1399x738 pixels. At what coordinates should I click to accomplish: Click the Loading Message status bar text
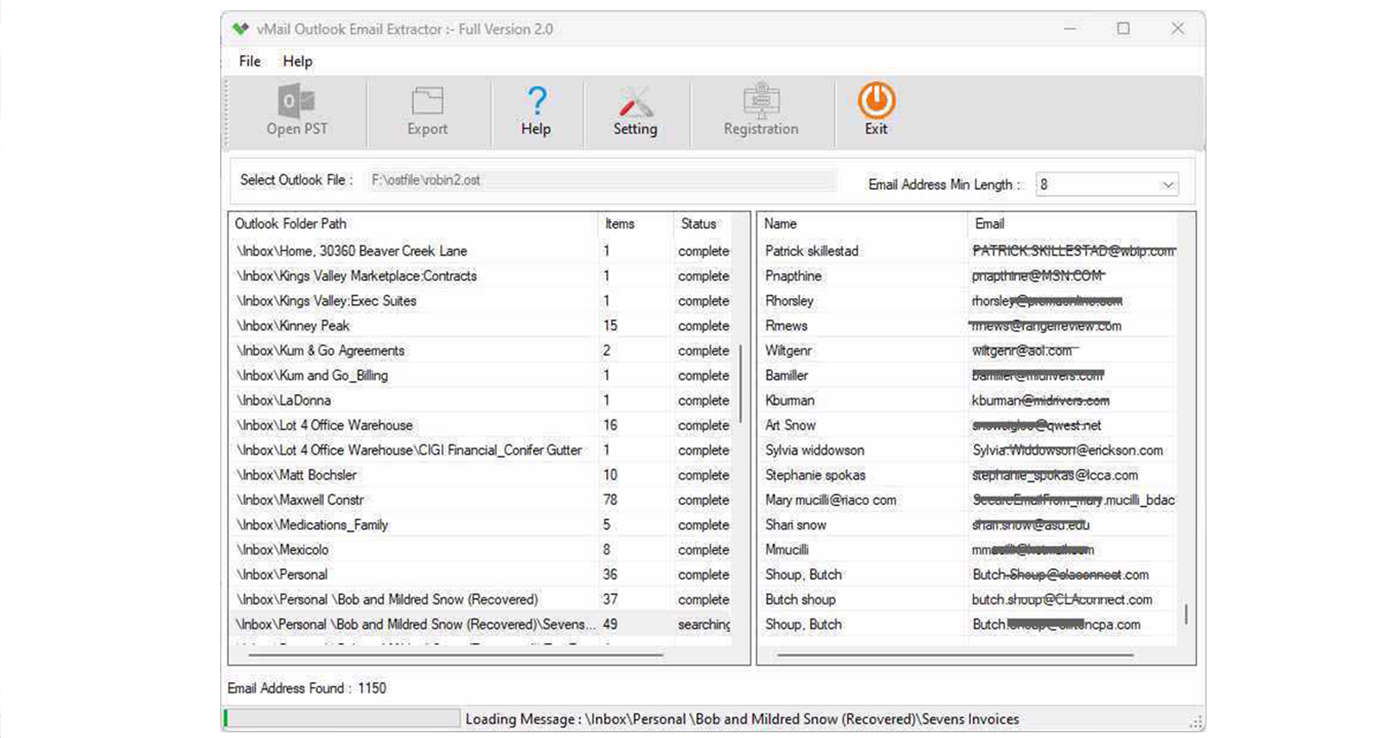pyautogui.click(x=742, y=719)
